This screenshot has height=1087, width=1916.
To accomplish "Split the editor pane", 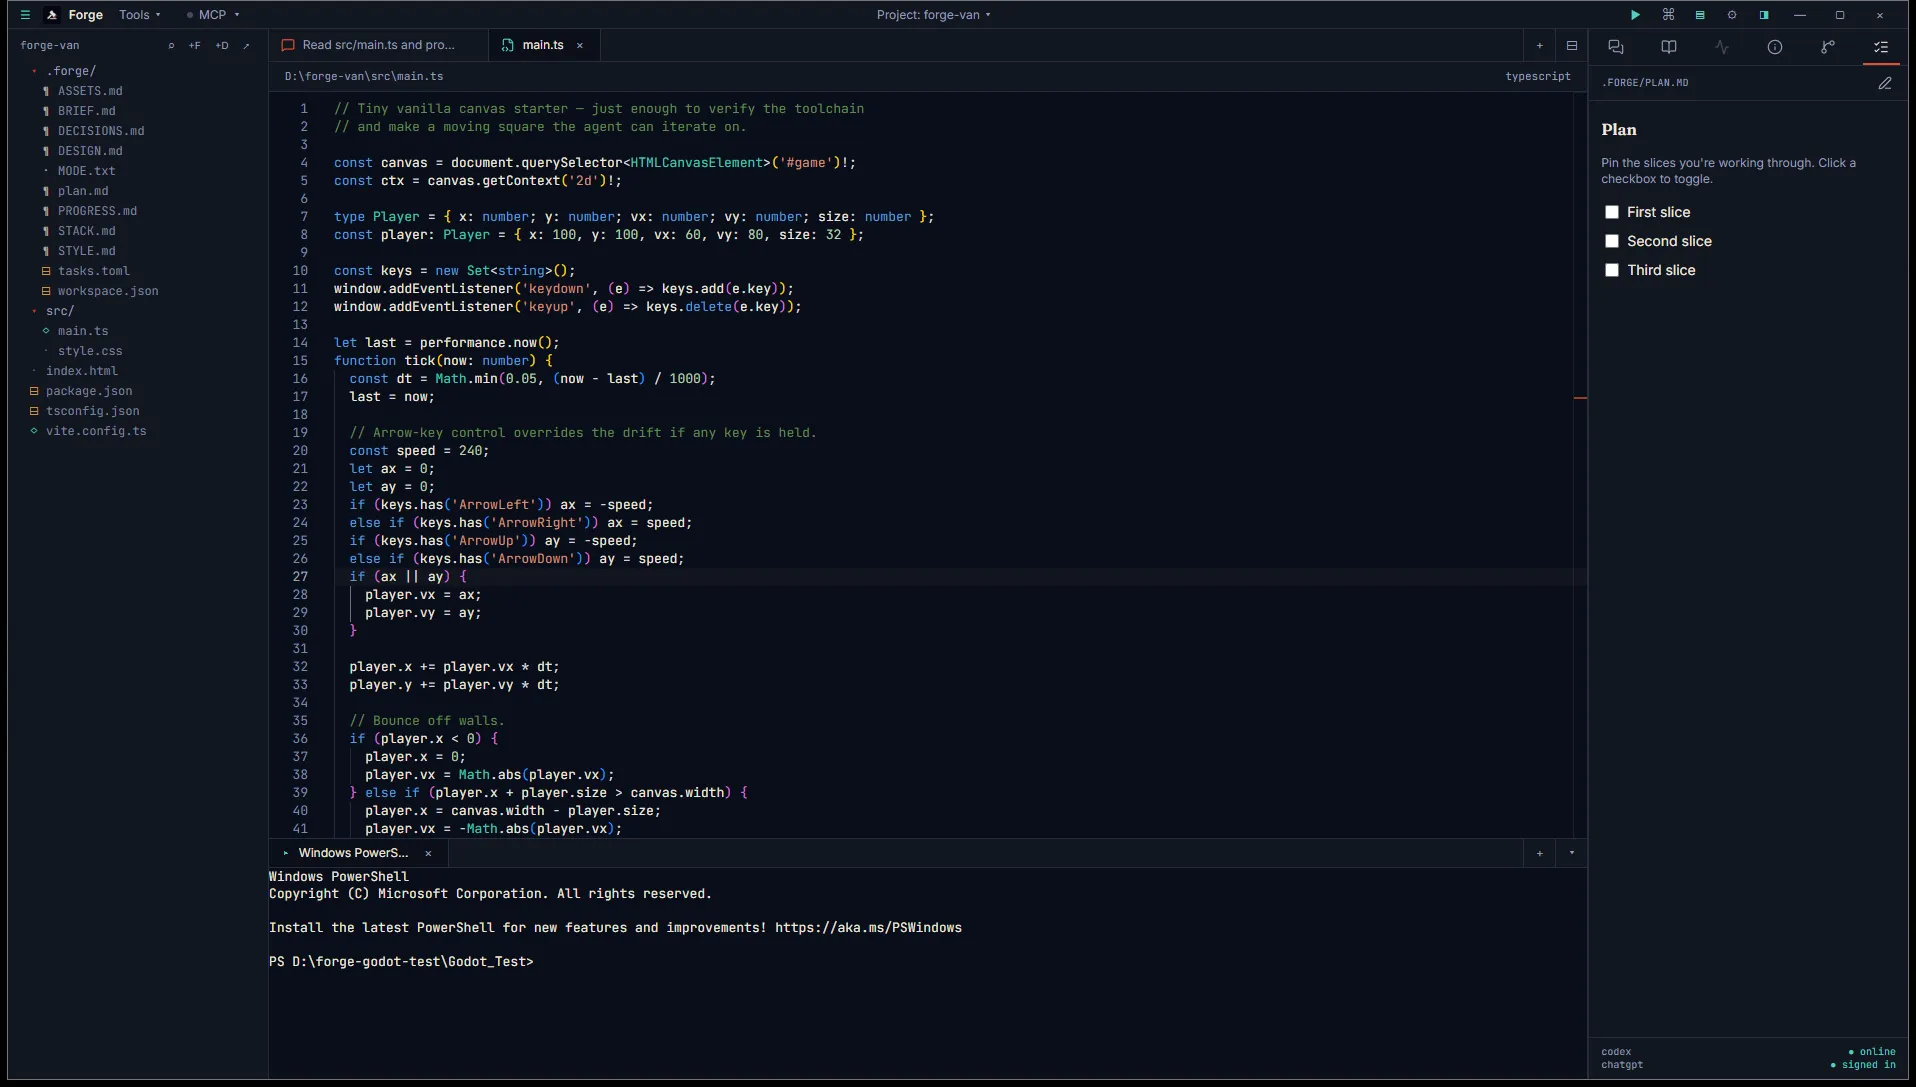I will coord(1572,46).
